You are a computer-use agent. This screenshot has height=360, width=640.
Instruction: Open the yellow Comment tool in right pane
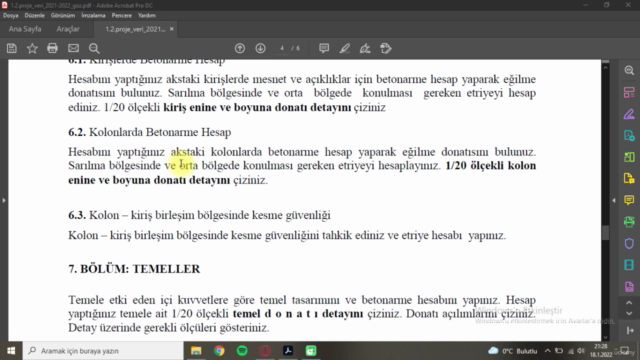[629, 200]
